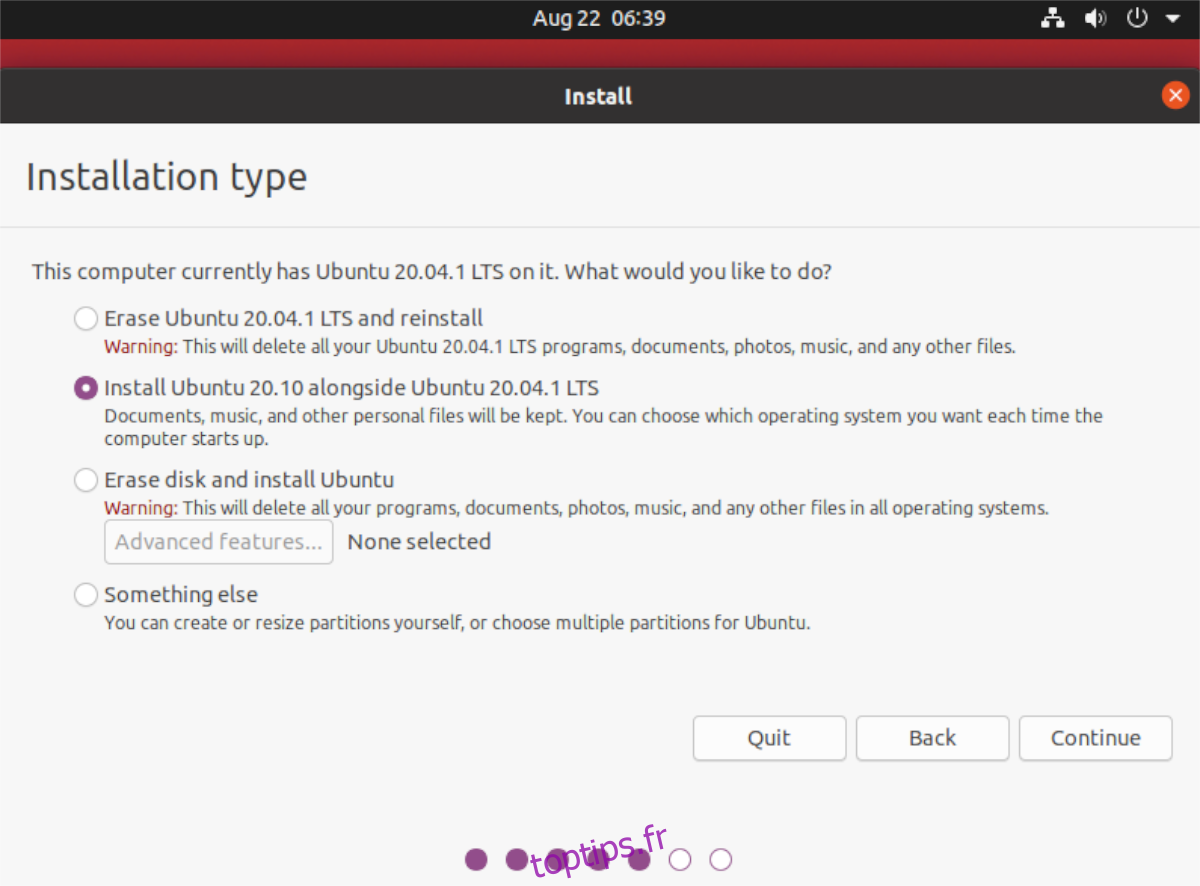Click the Install window title text
The width and height of the screenshot is (1200, 886).
(598, 96)
